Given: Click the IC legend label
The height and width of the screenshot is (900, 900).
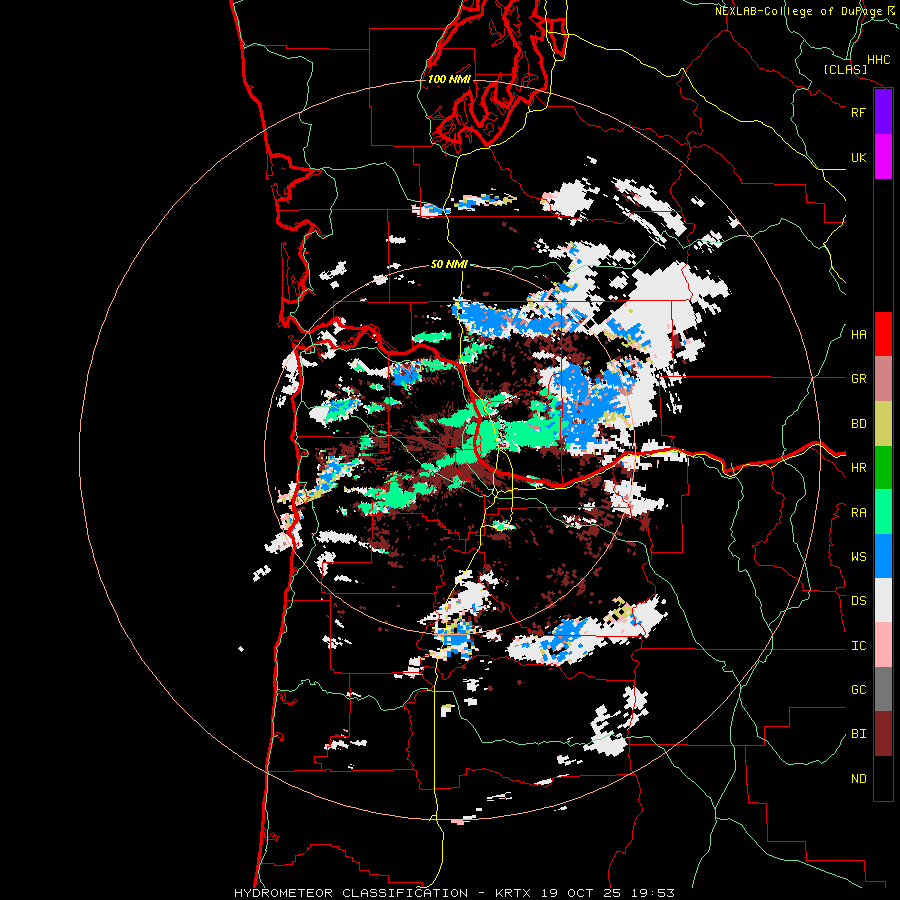Looking at the screenshot, I should (x=858, y=646).
